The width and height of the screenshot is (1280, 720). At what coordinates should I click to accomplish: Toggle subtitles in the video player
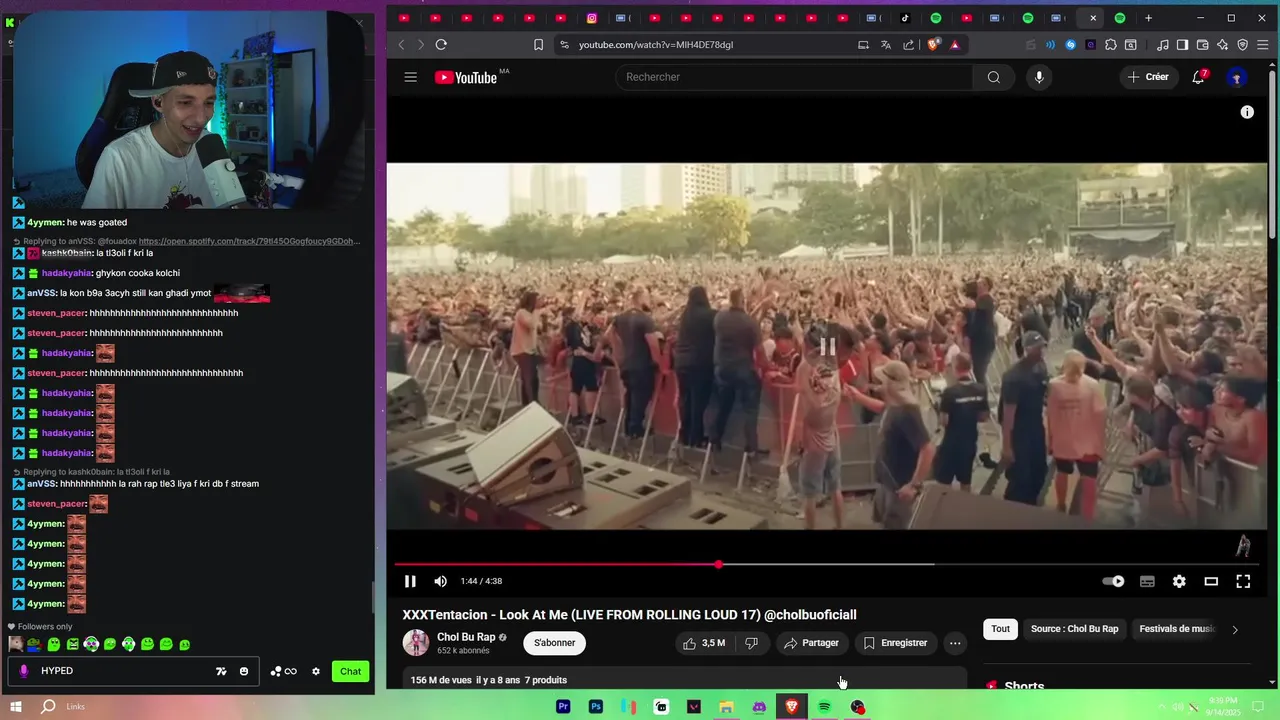click(1147, 581)
